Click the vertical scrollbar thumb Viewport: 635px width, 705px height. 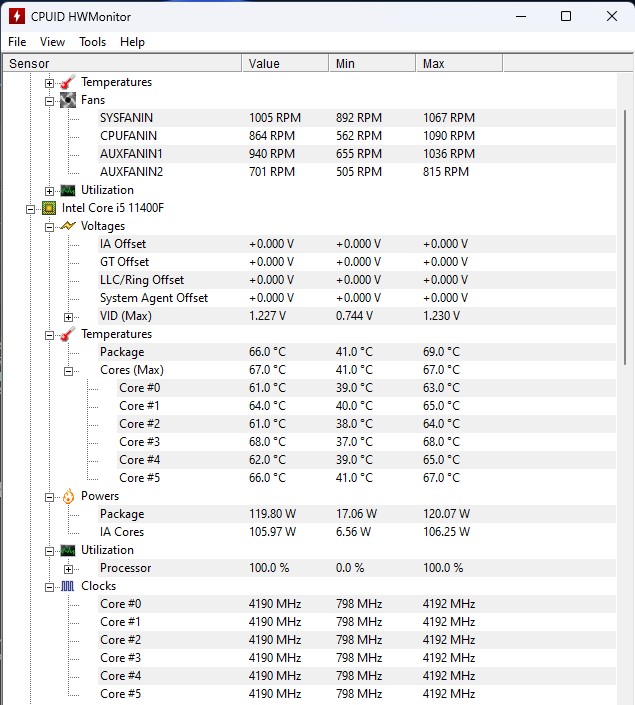pyautogui.click(x=625, y=237)
